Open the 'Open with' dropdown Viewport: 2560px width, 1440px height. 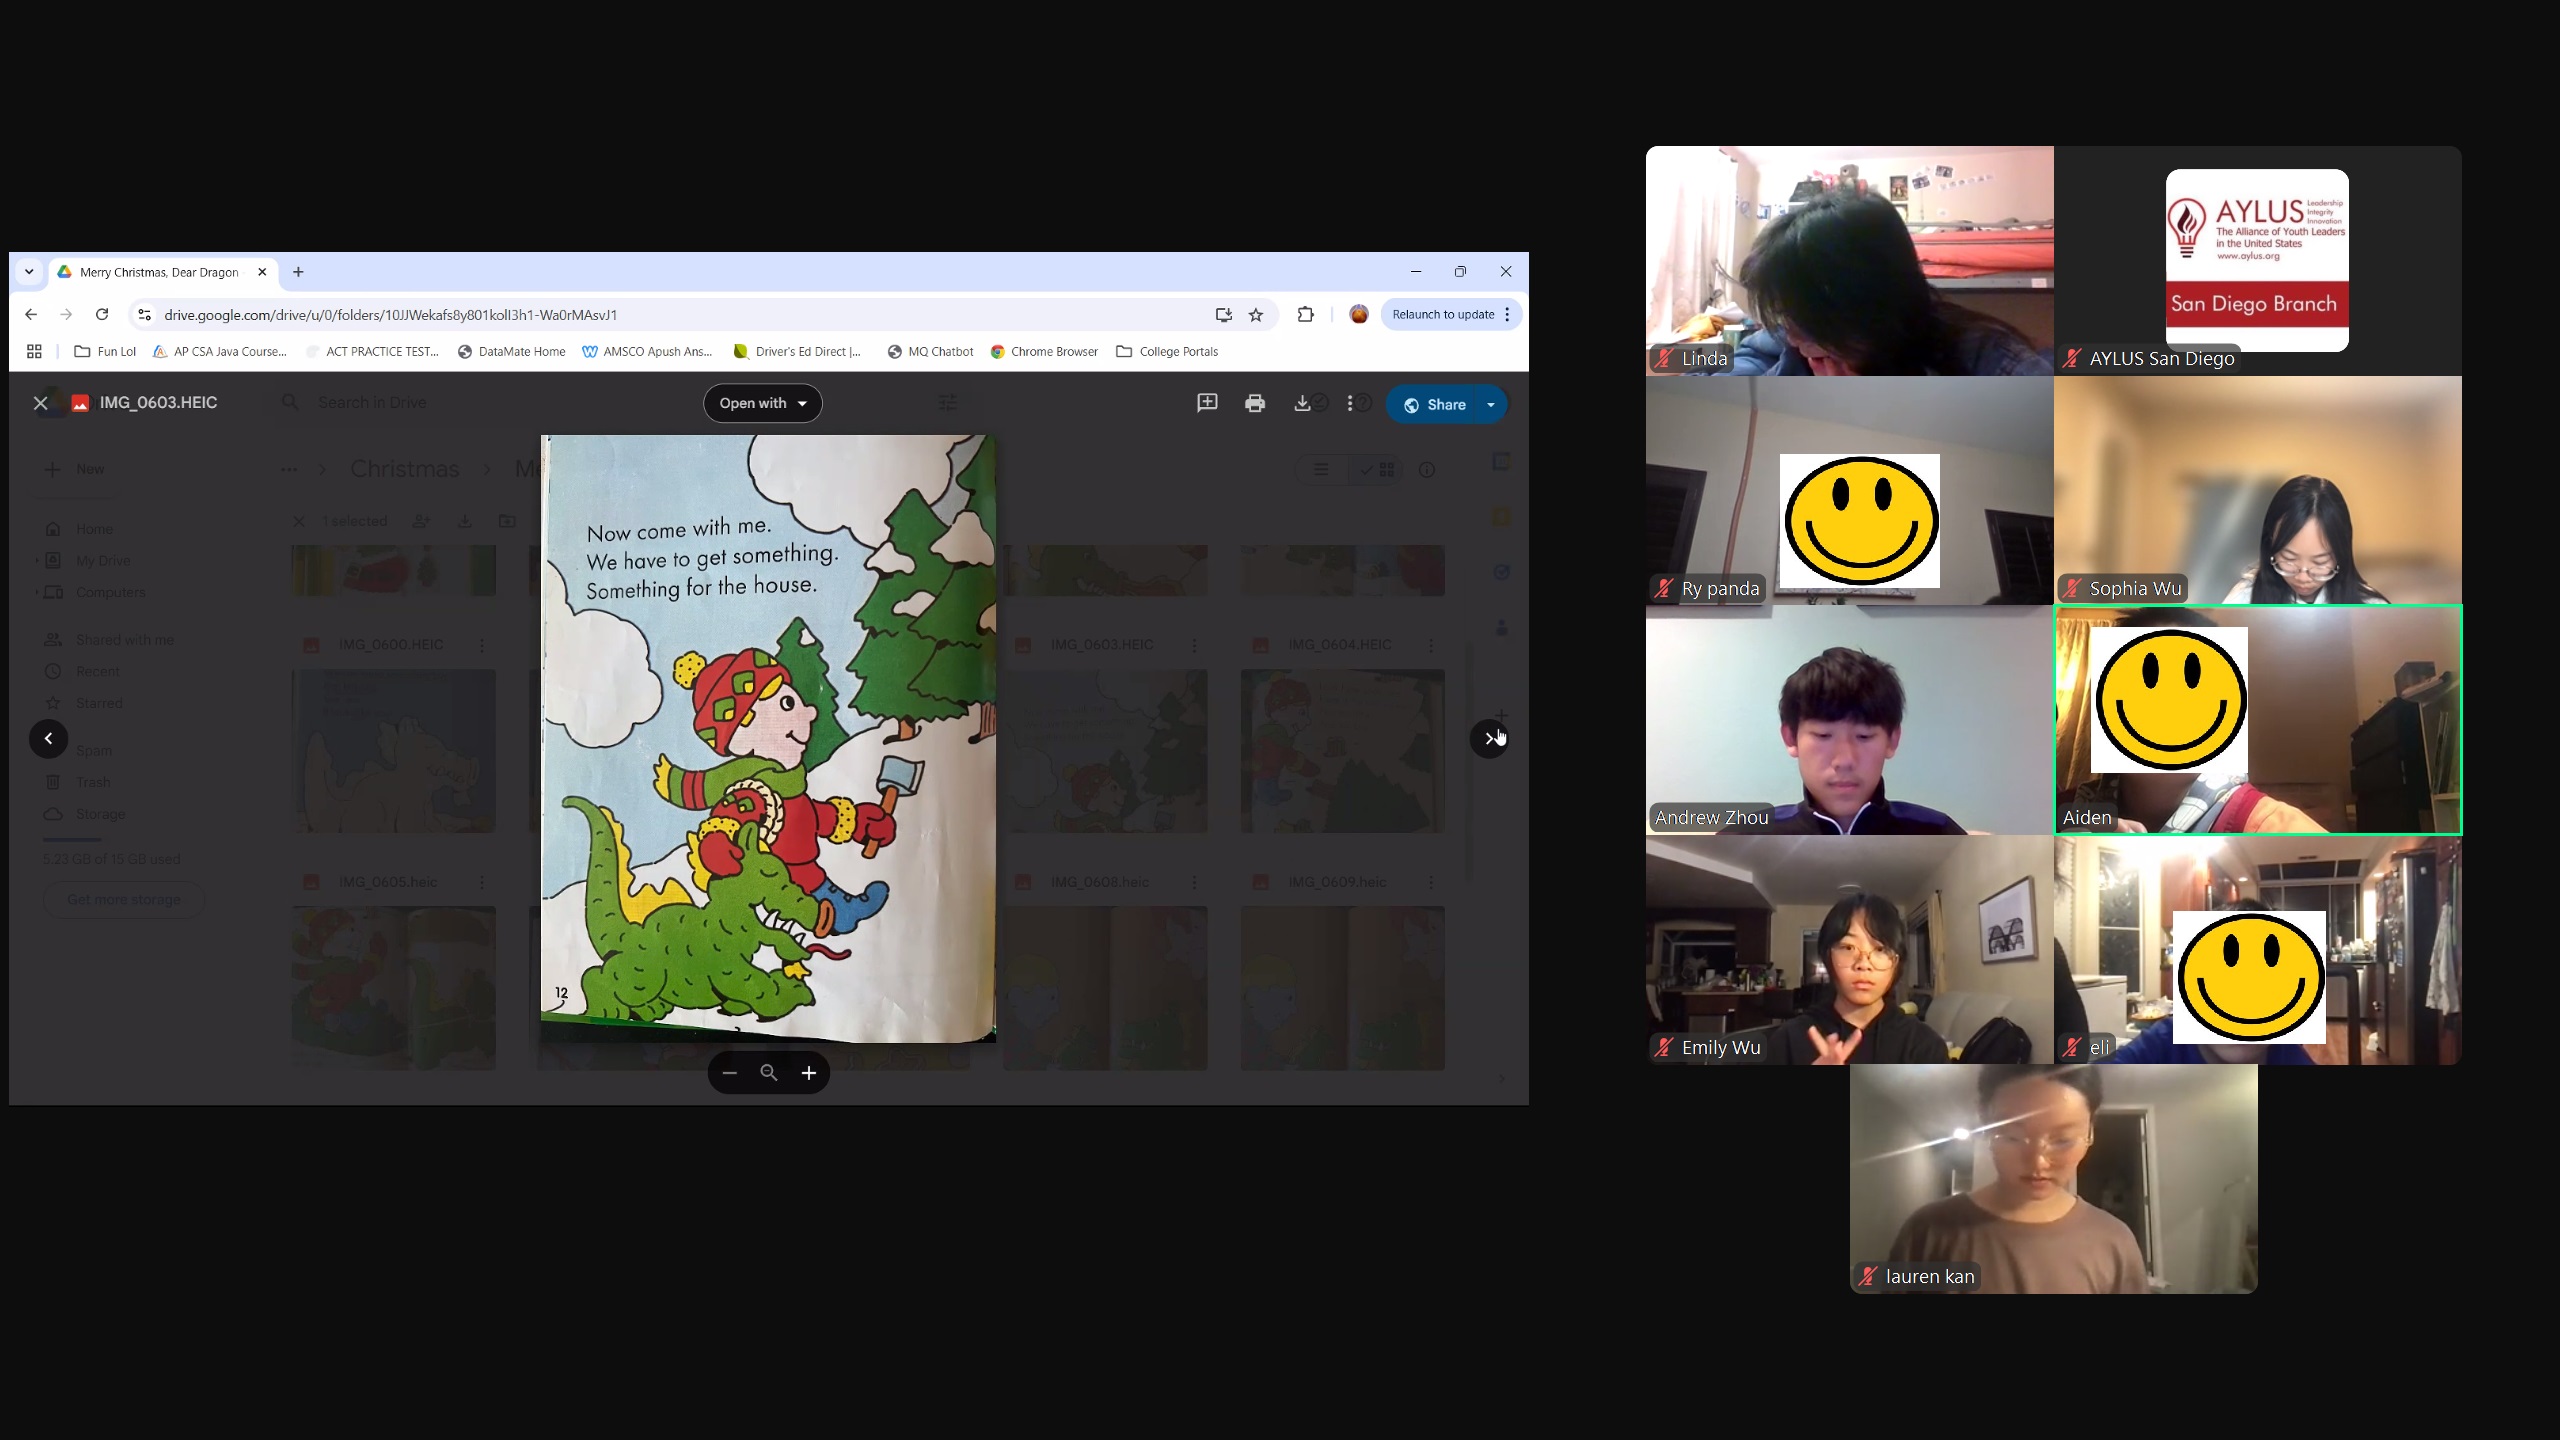(x=763, y=403)
